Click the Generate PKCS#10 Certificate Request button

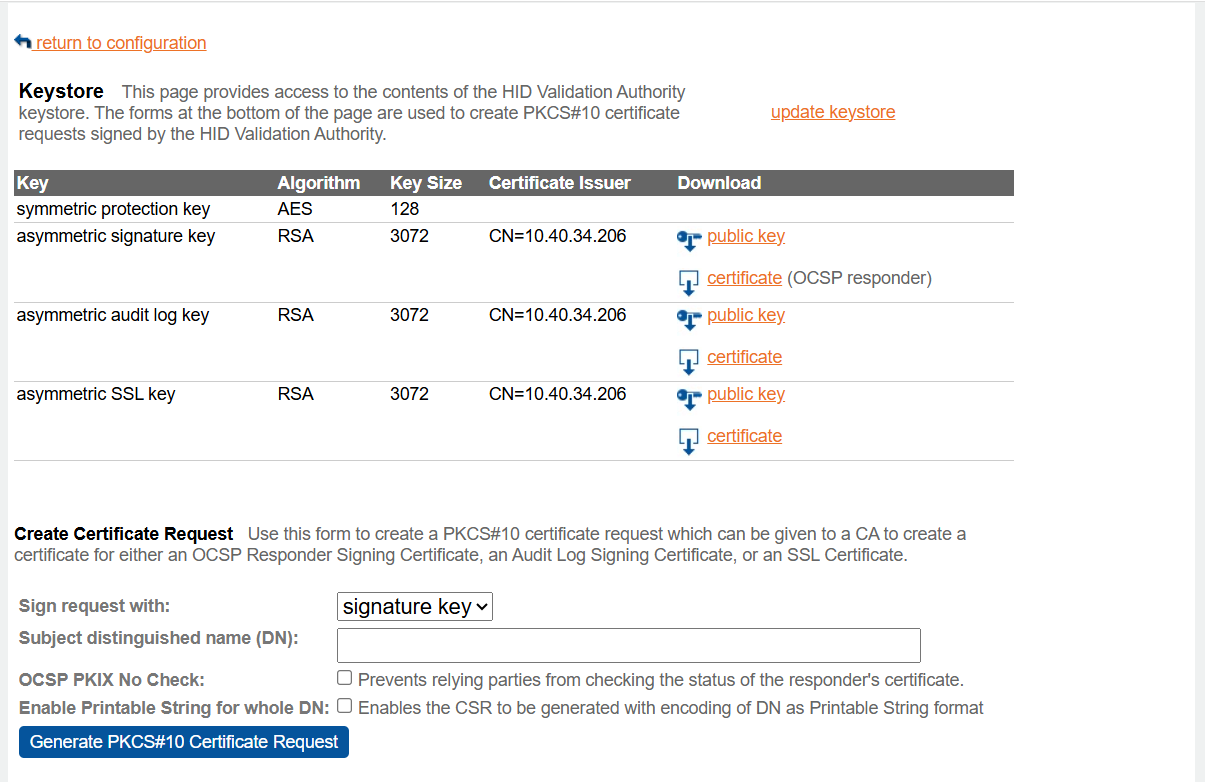184,742
